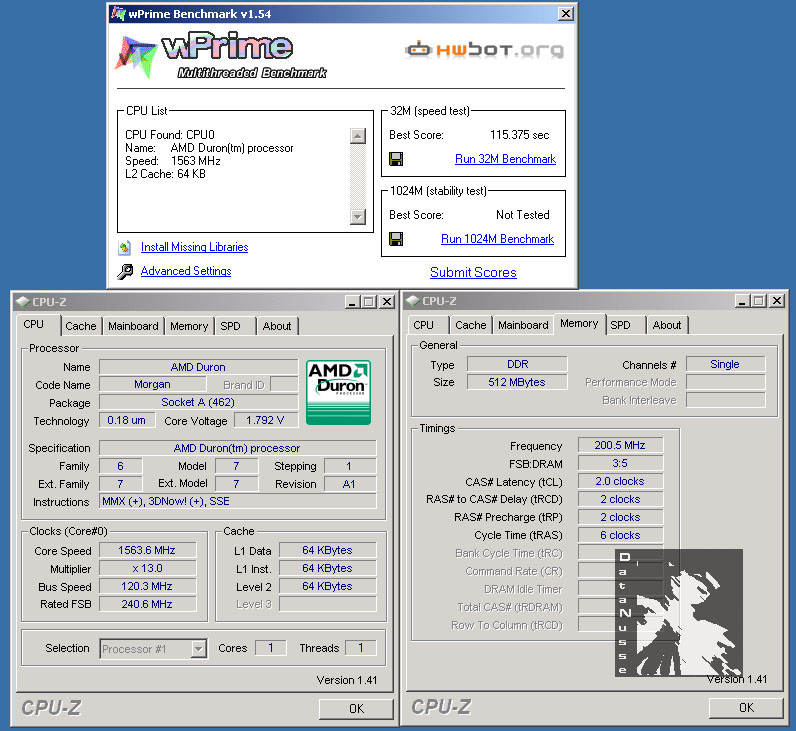Click memory Size value 512 MBytes
Screen dimensions: 796x731
(x=517, y=382)
